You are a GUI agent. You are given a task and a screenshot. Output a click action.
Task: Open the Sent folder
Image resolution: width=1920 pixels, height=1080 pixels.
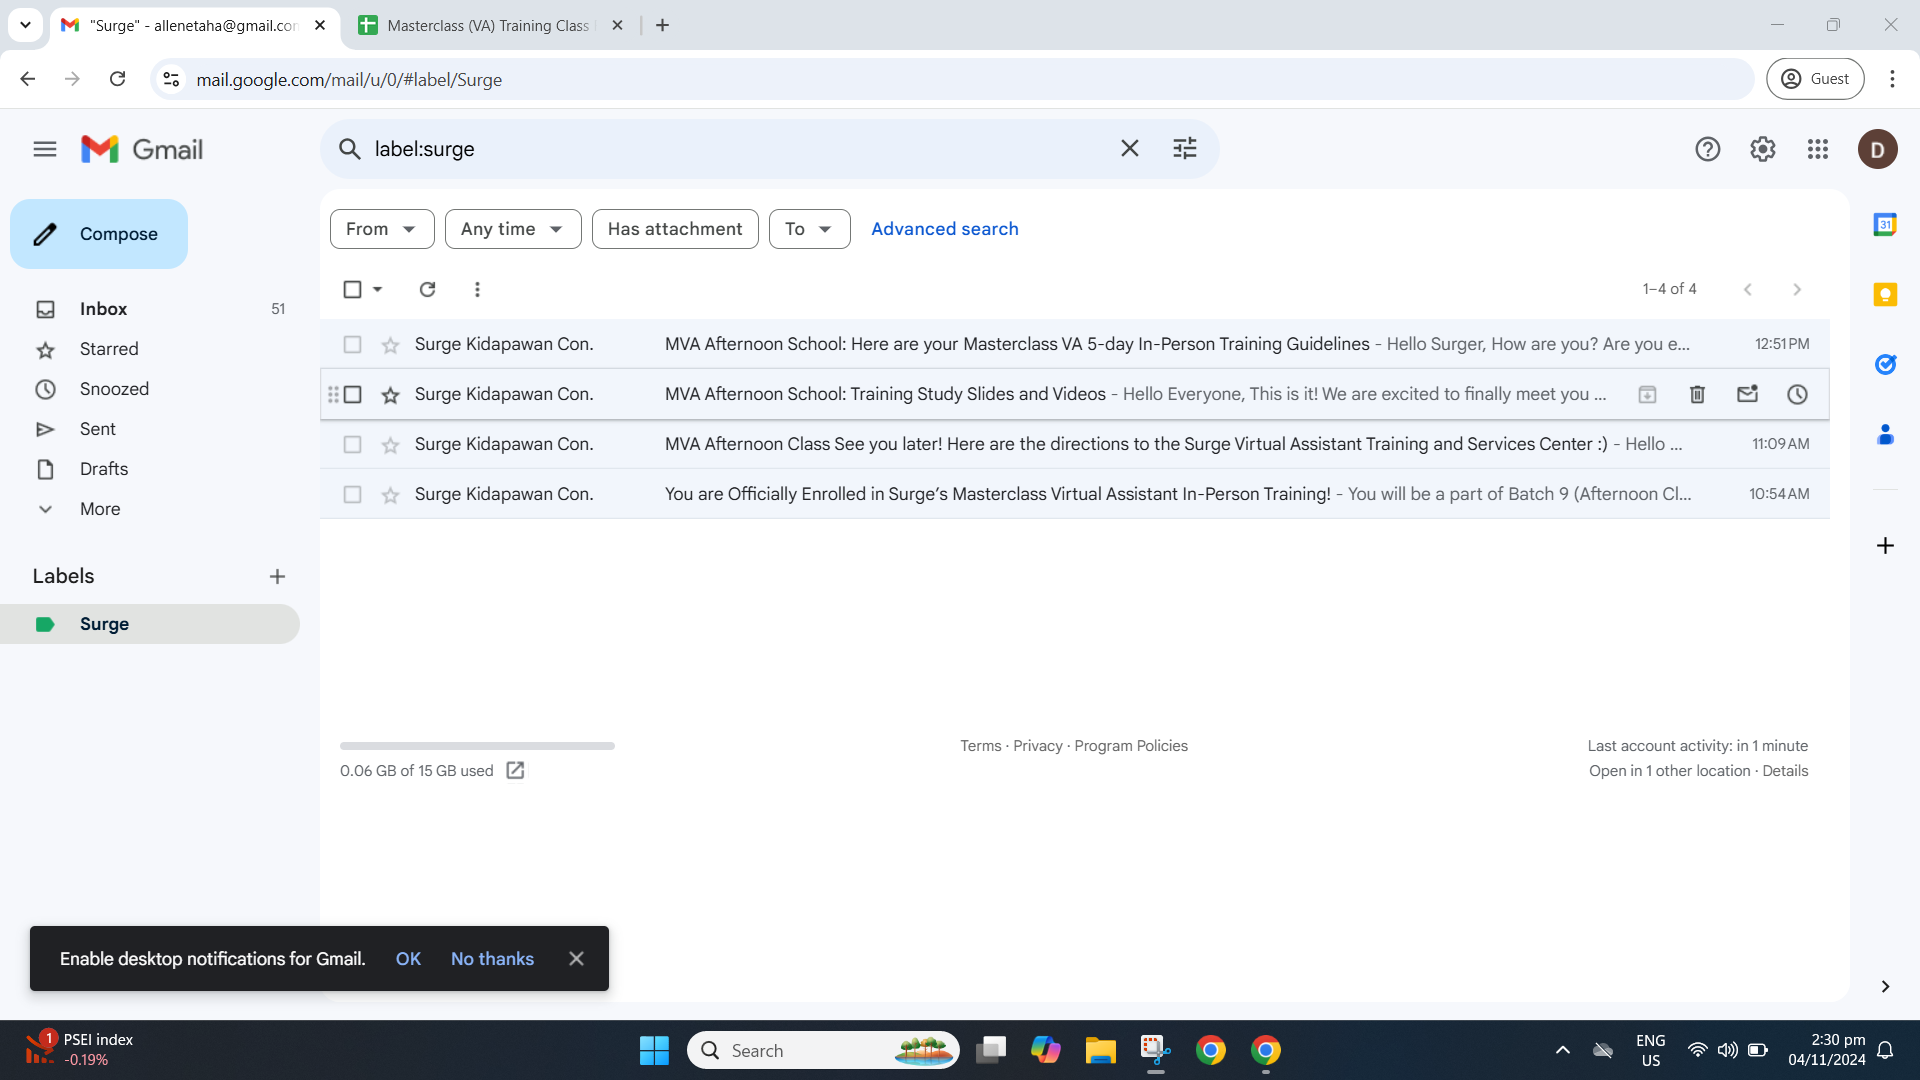point(97,429)
